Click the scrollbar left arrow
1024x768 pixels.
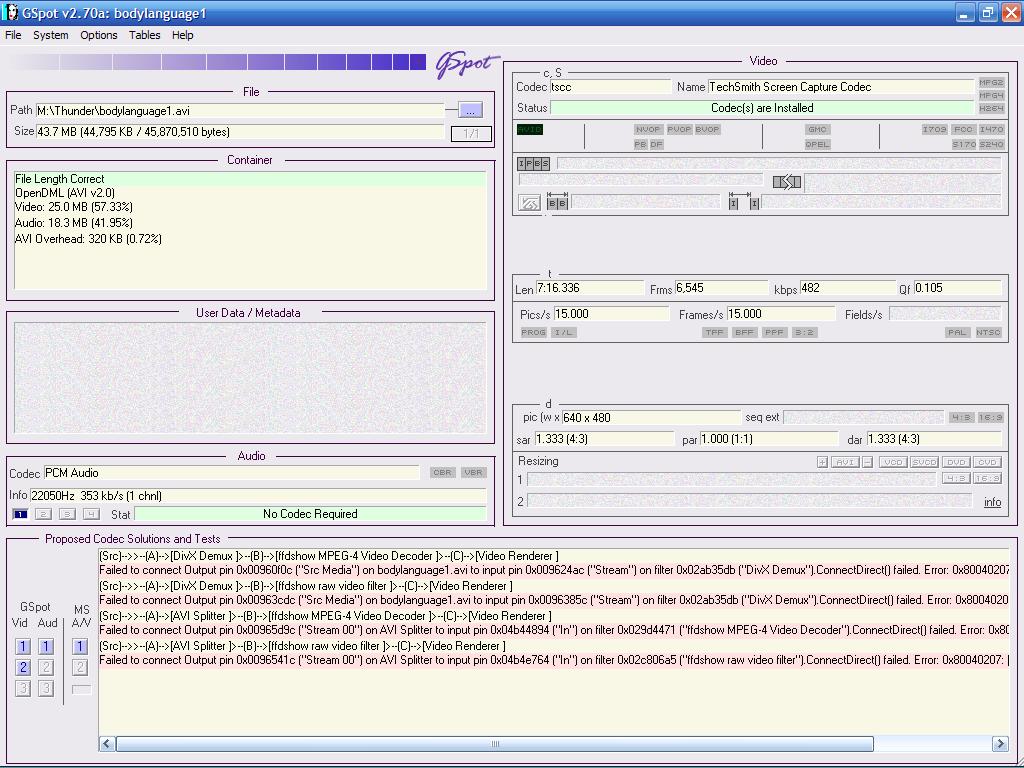point(107,744)
